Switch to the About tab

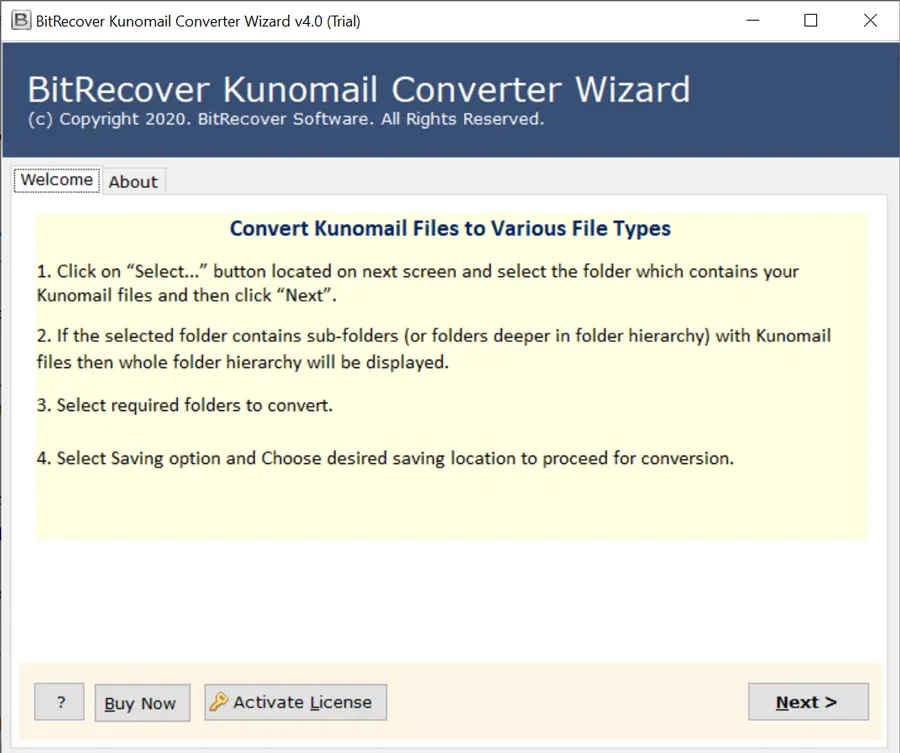[133, 181]
